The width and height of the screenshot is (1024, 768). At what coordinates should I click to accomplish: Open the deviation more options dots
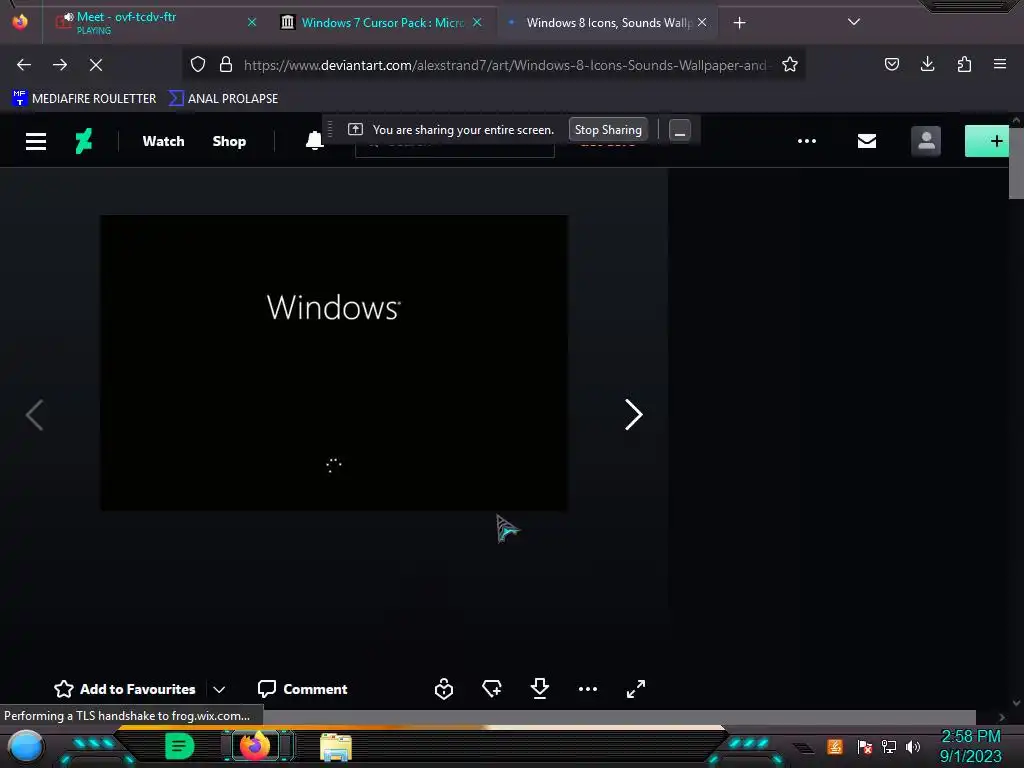coord(588,689)
